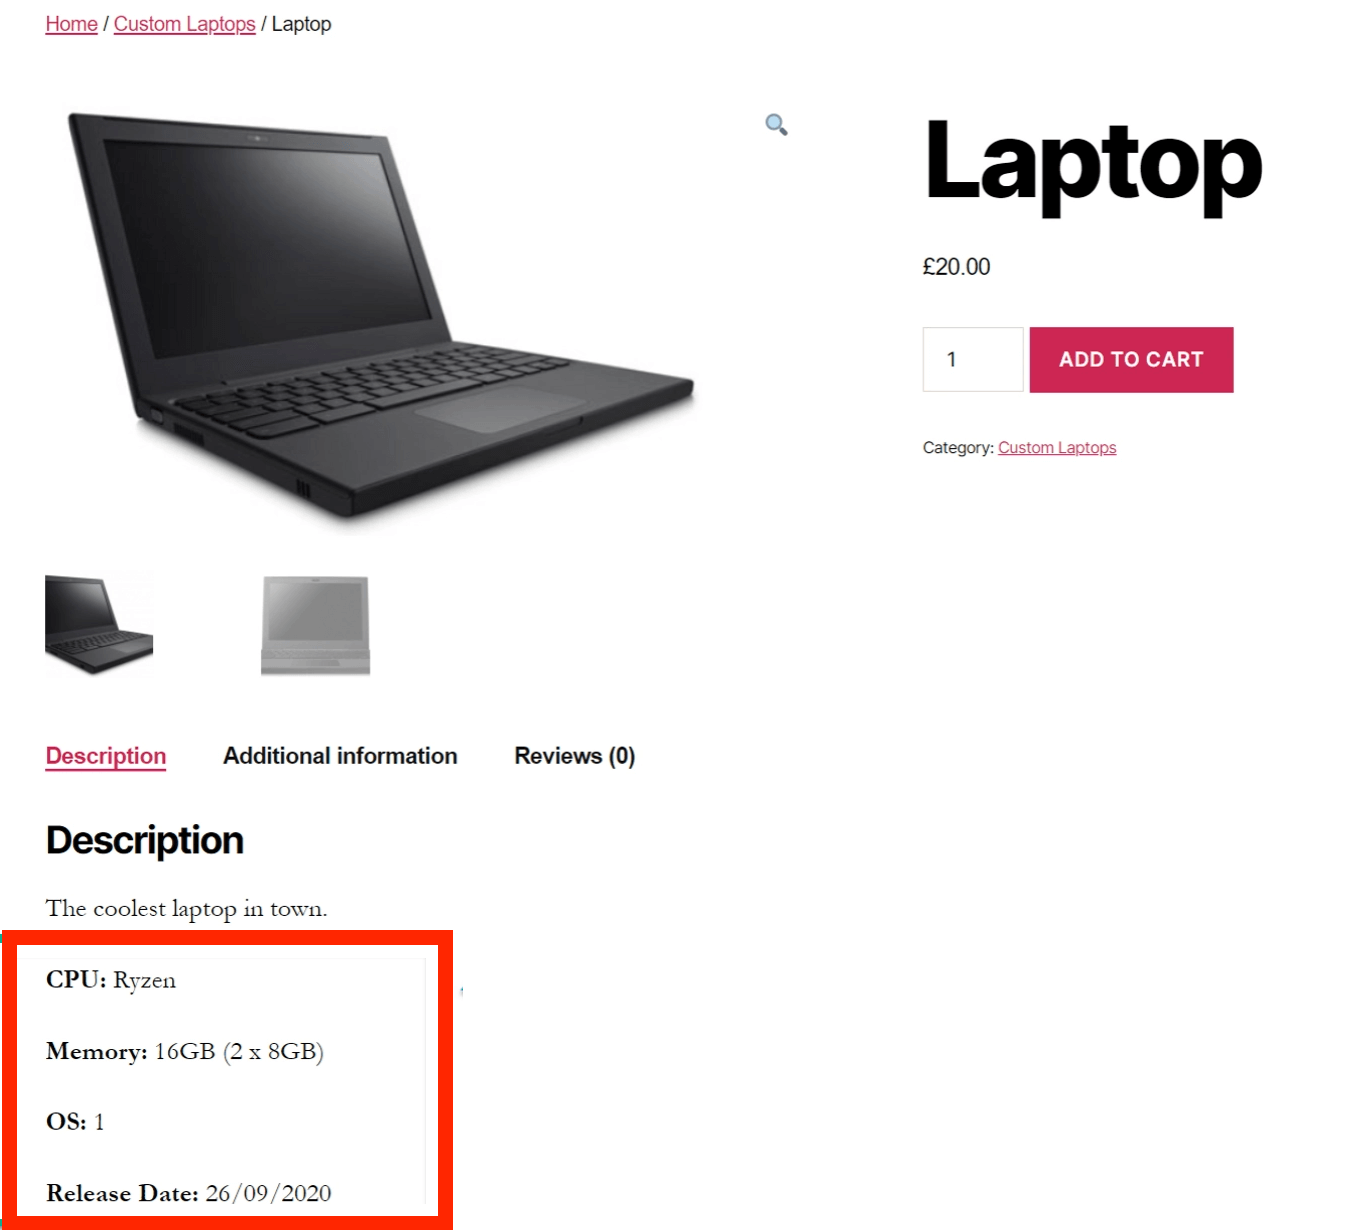Click the Release Date spec line
This screenshot has height=1230, width=1357.
[189, 1193]
